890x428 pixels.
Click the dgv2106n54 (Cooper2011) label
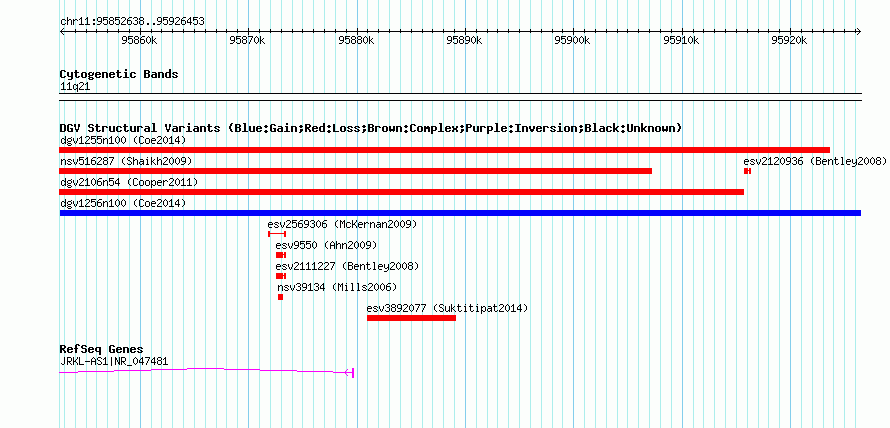129,182
